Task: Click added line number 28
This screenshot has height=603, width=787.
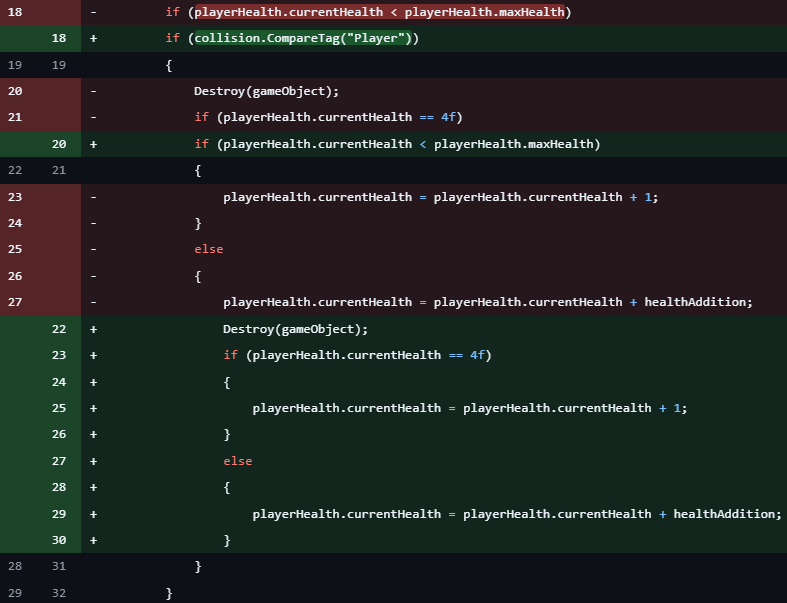Action: click(59, 487)
